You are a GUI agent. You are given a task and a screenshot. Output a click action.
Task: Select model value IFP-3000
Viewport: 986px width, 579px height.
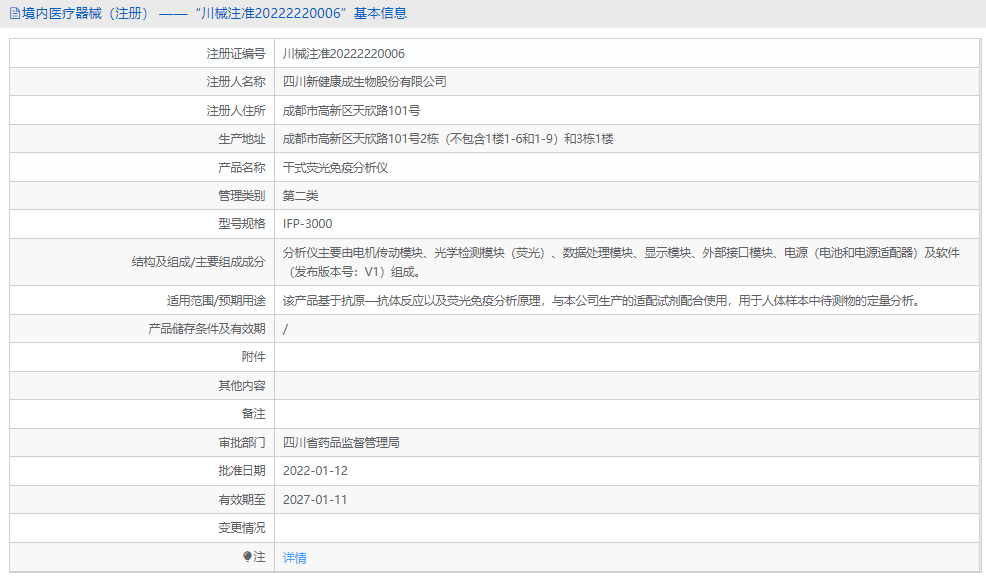click(x=307, y=224)
